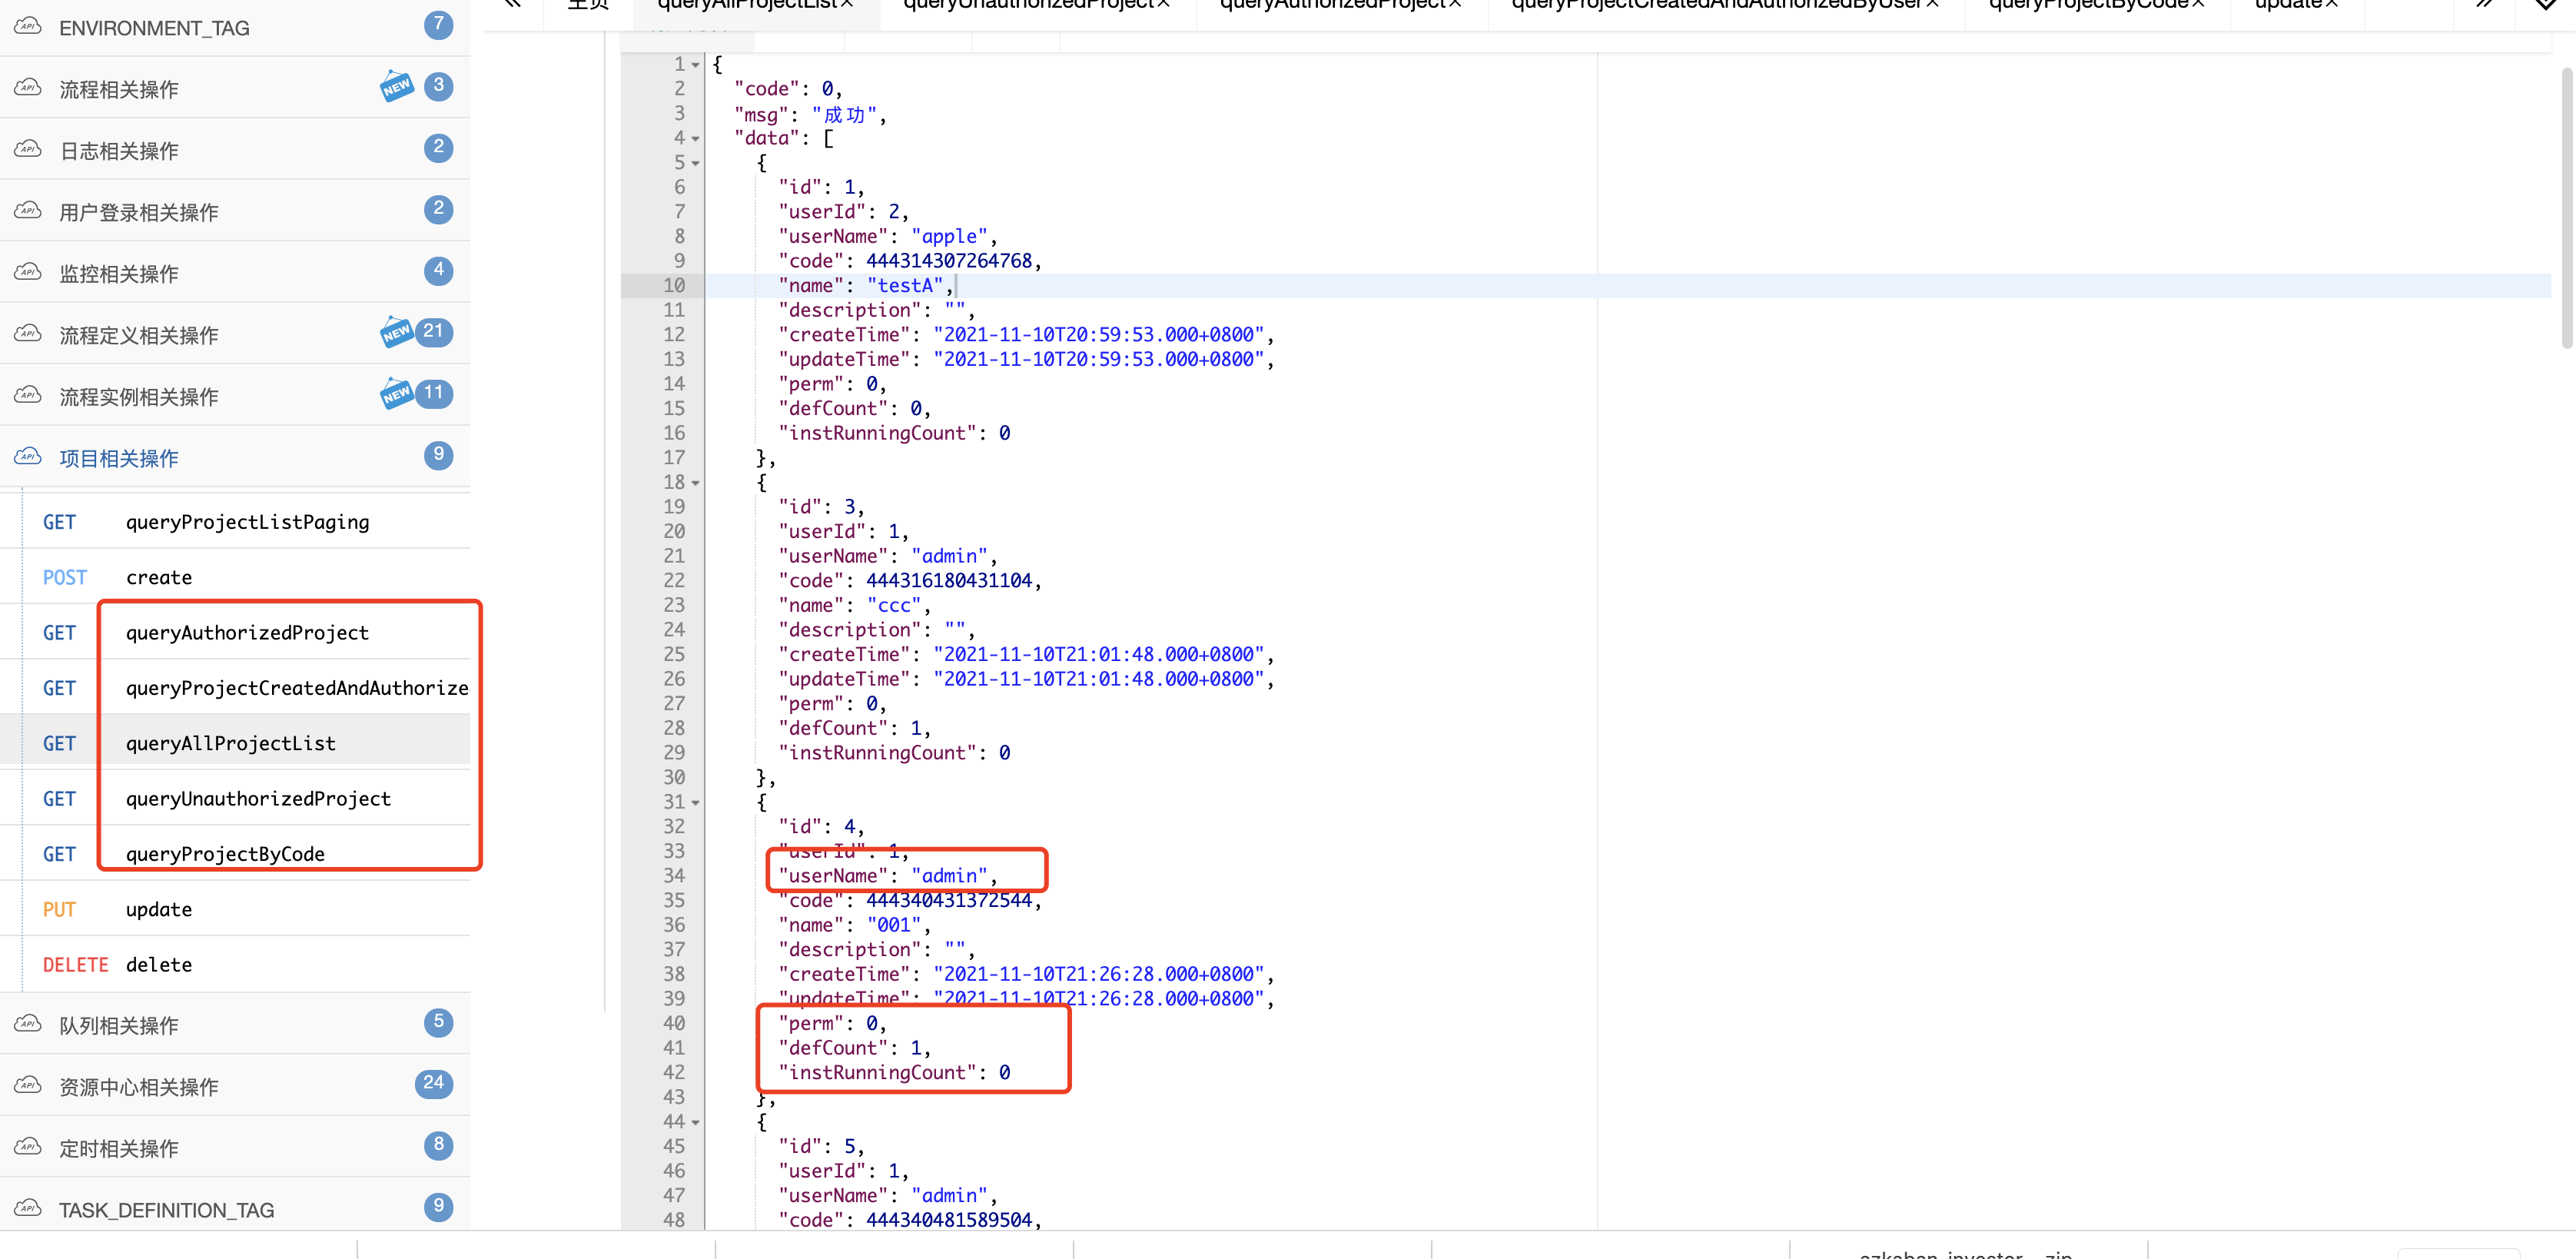Image resolution: width=2576 pixels, height=1259 pixels.
Task: Open the DELETE delete endpoint
Action: [158, 965]
